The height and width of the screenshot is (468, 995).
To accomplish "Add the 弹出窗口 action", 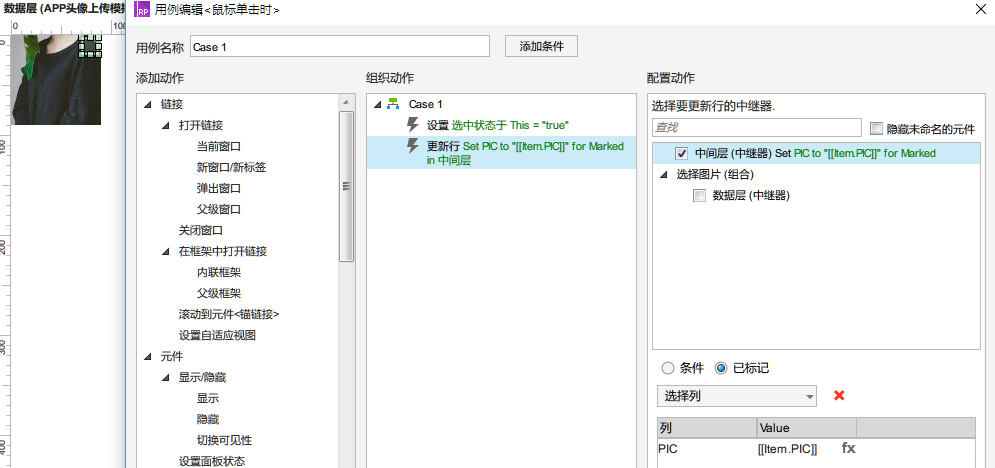I will click(x=219, y=188).
